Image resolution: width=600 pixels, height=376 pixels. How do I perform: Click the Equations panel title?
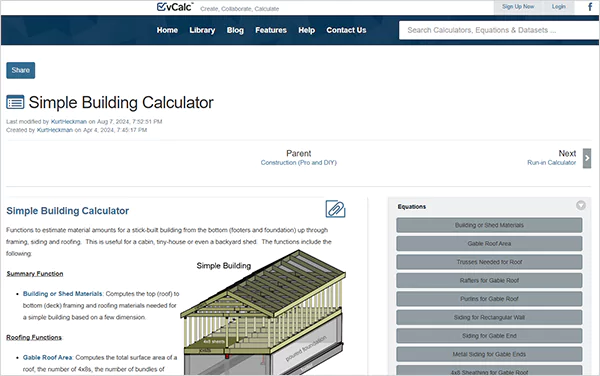tap(412, 207)
